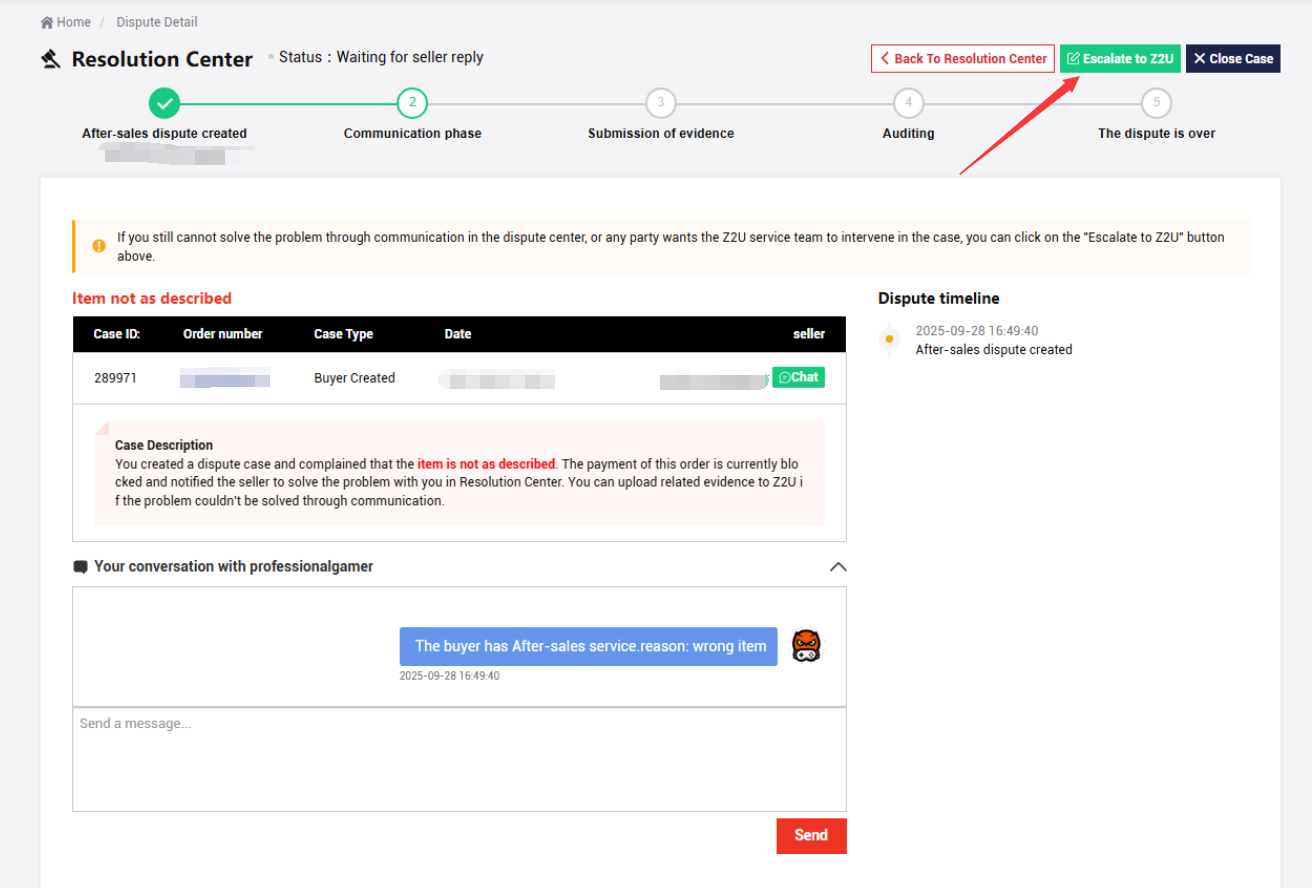This screenshot has width=1312, height=888.
Task: Select step 4 Auditing circle
Action: pos(908,102)
